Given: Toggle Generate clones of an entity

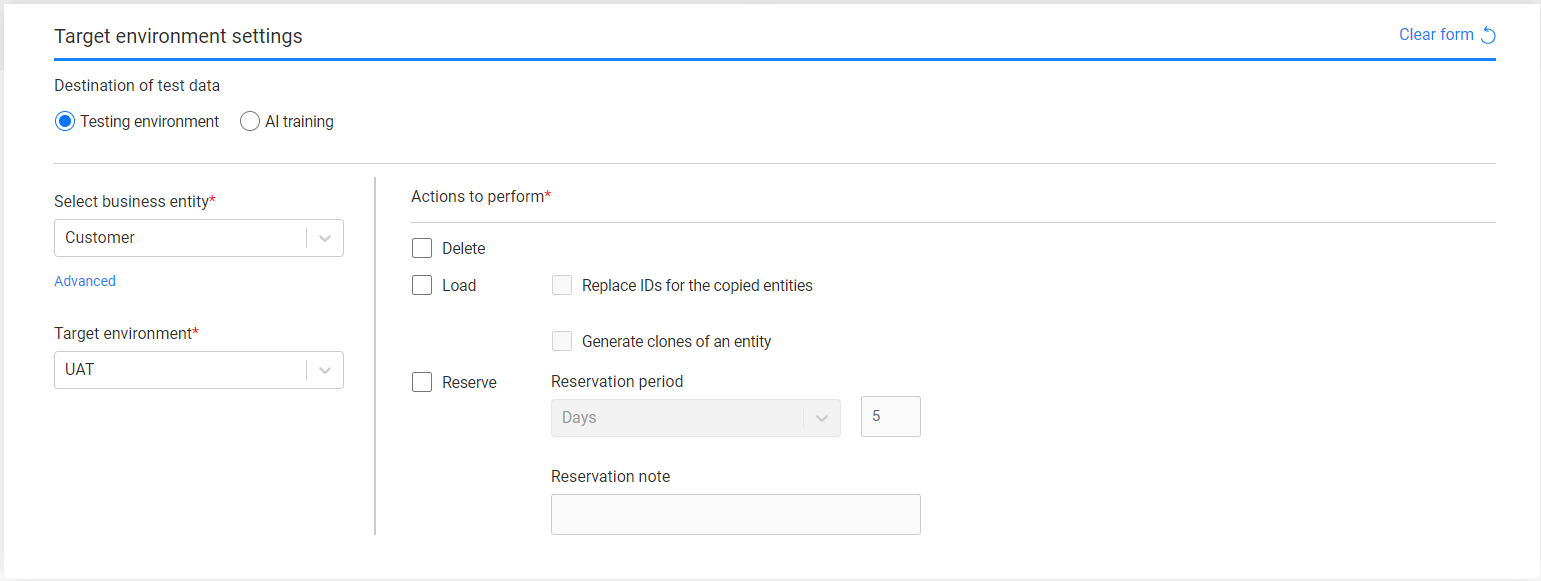Looking at the screenshot, I should (562, 341).
